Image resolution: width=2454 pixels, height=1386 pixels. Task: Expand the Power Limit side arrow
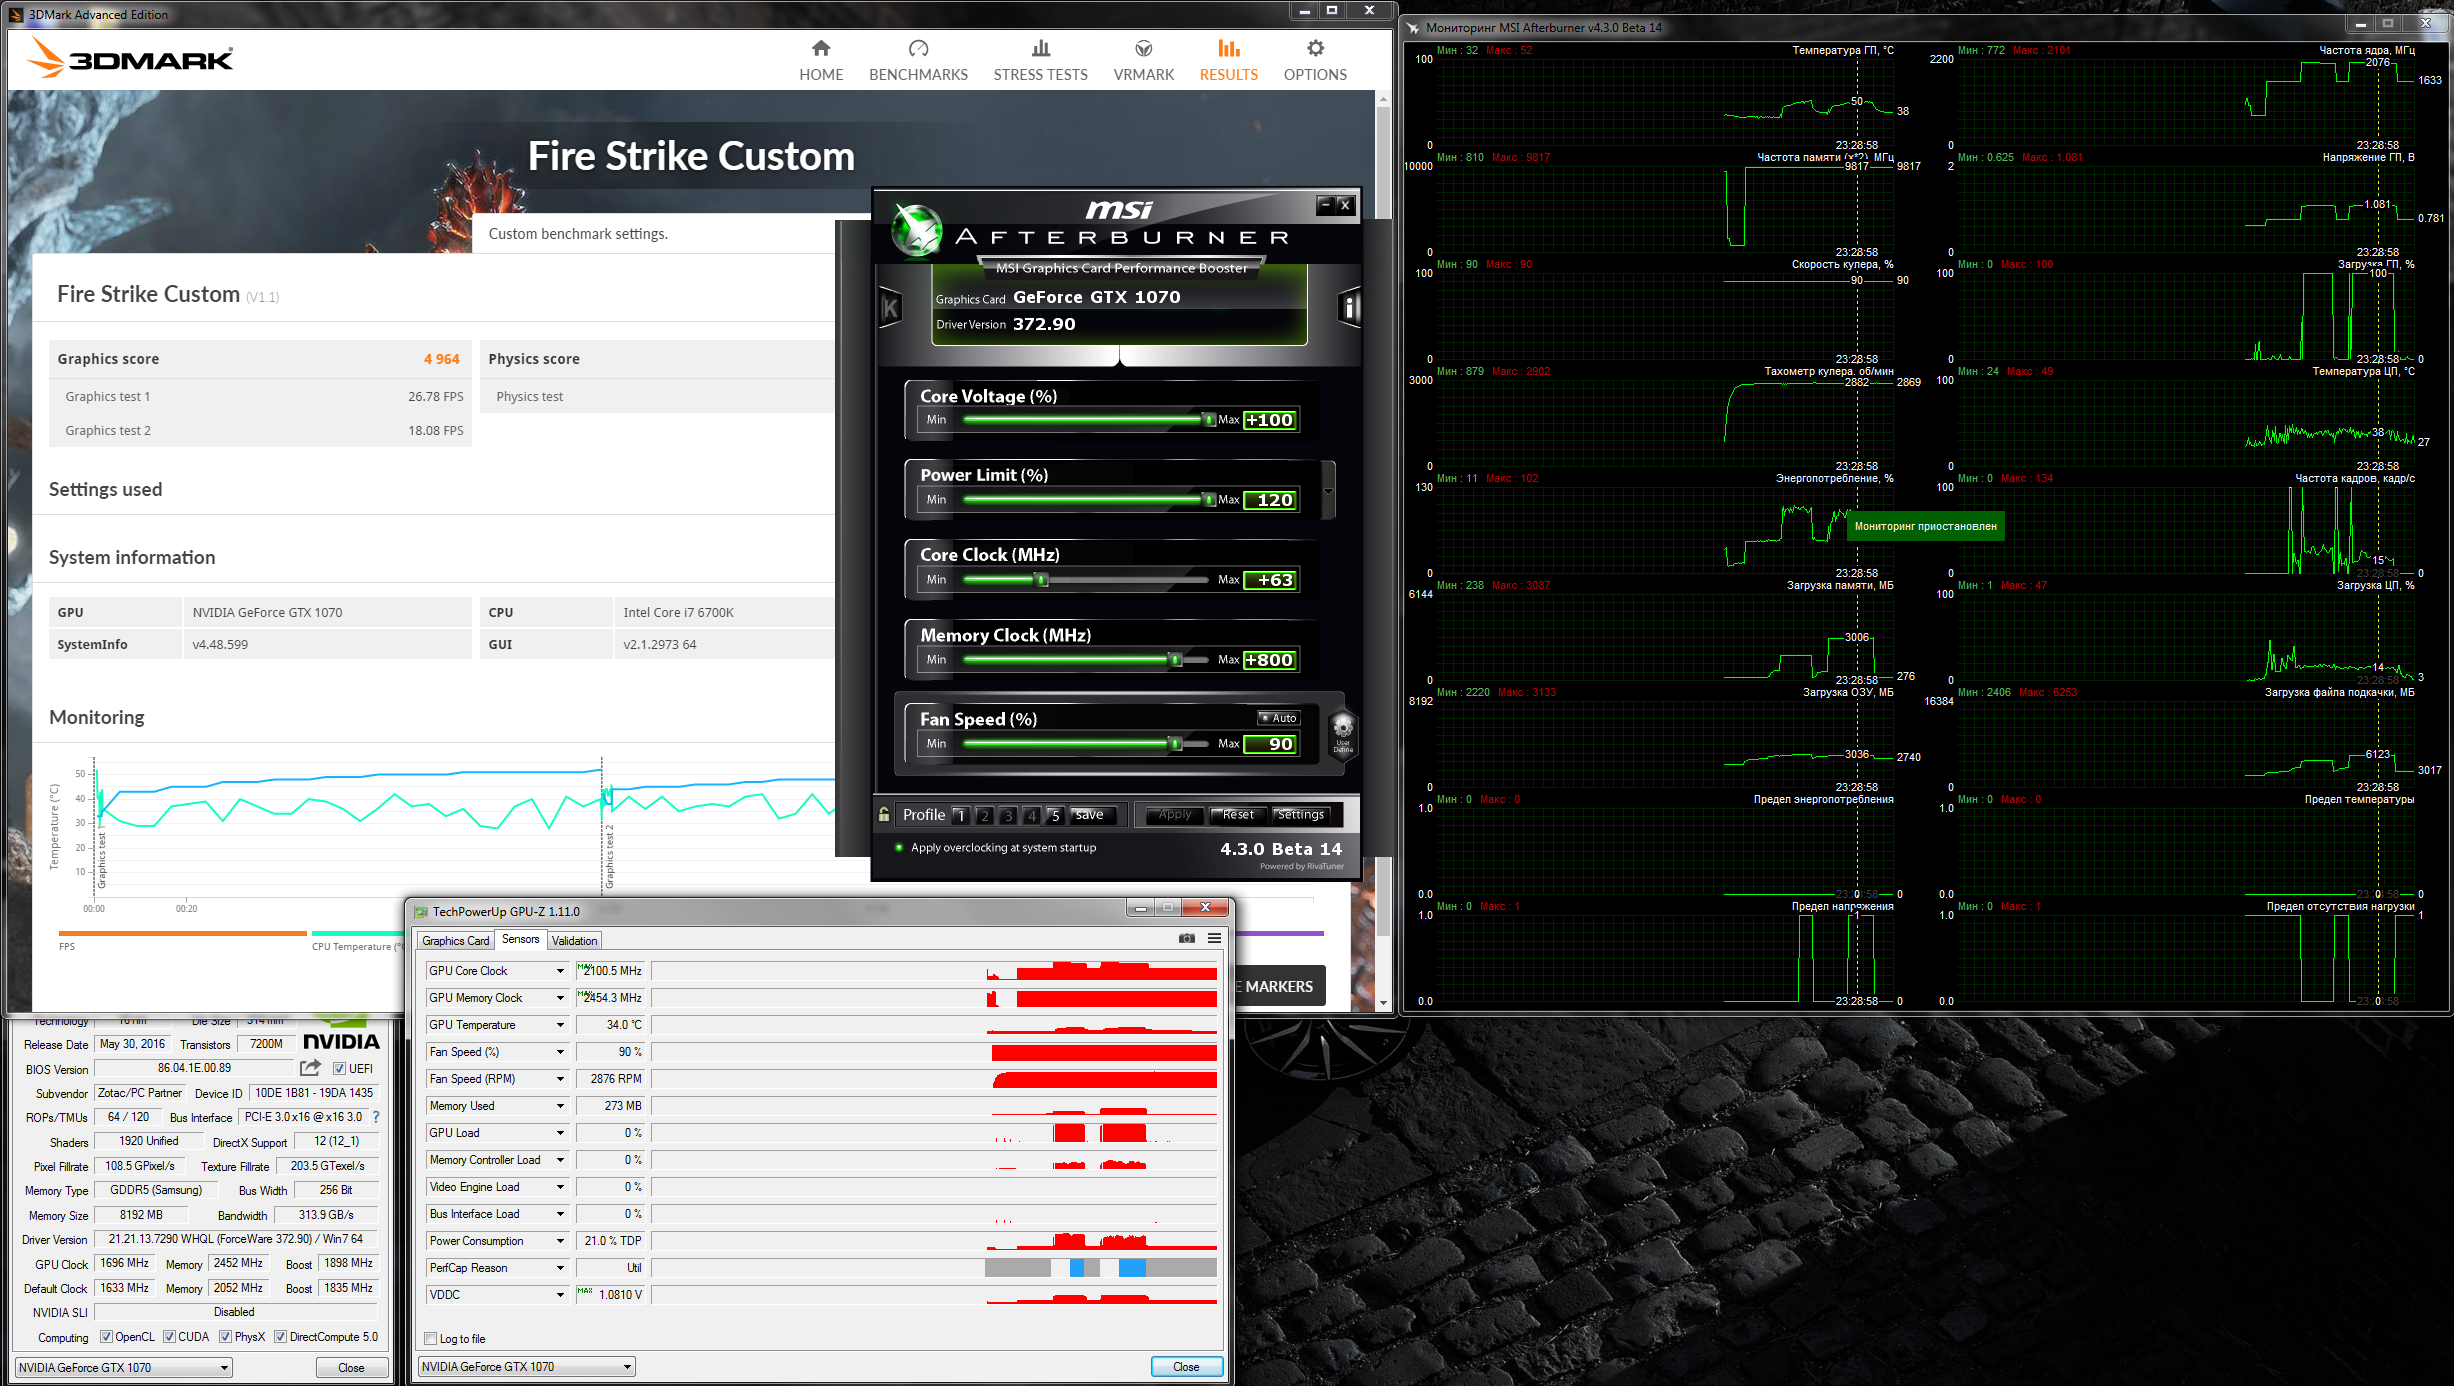click(1328, 491)
